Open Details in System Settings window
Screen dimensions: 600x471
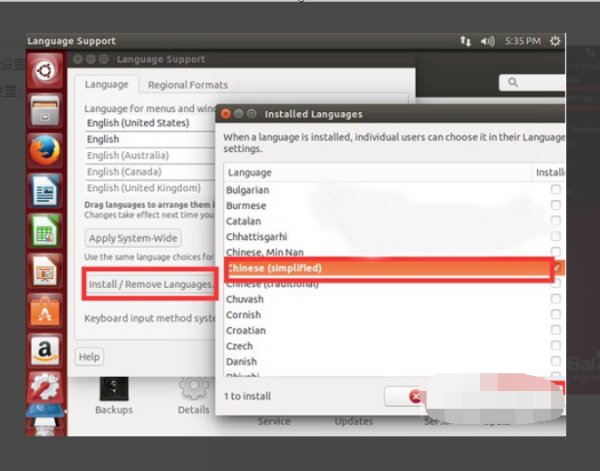point(194,396)
